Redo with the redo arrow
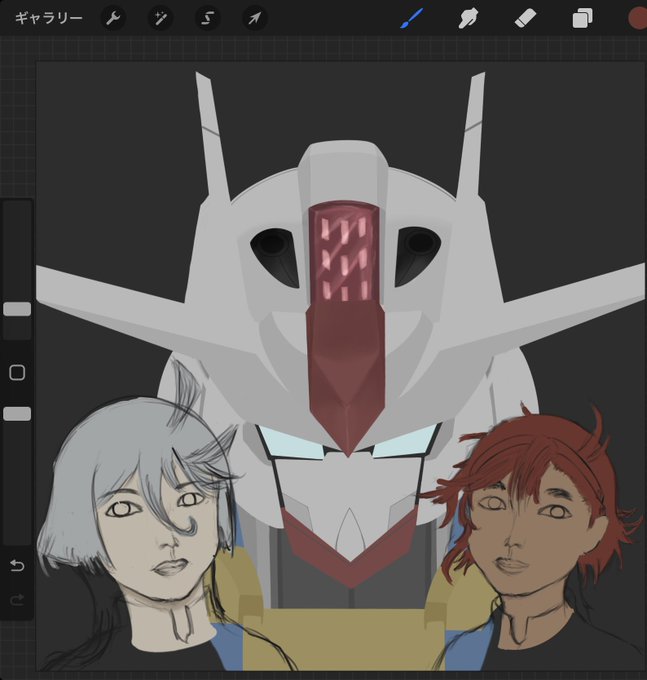The width and height of the screenshot is (647, 680). 17,600
